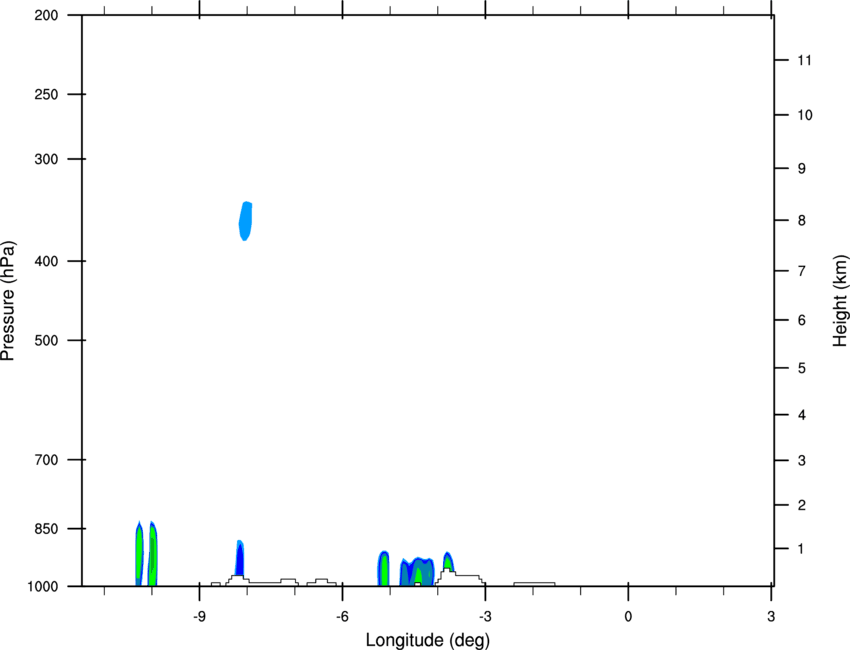Click the 5 km height label

coord(802,368)
